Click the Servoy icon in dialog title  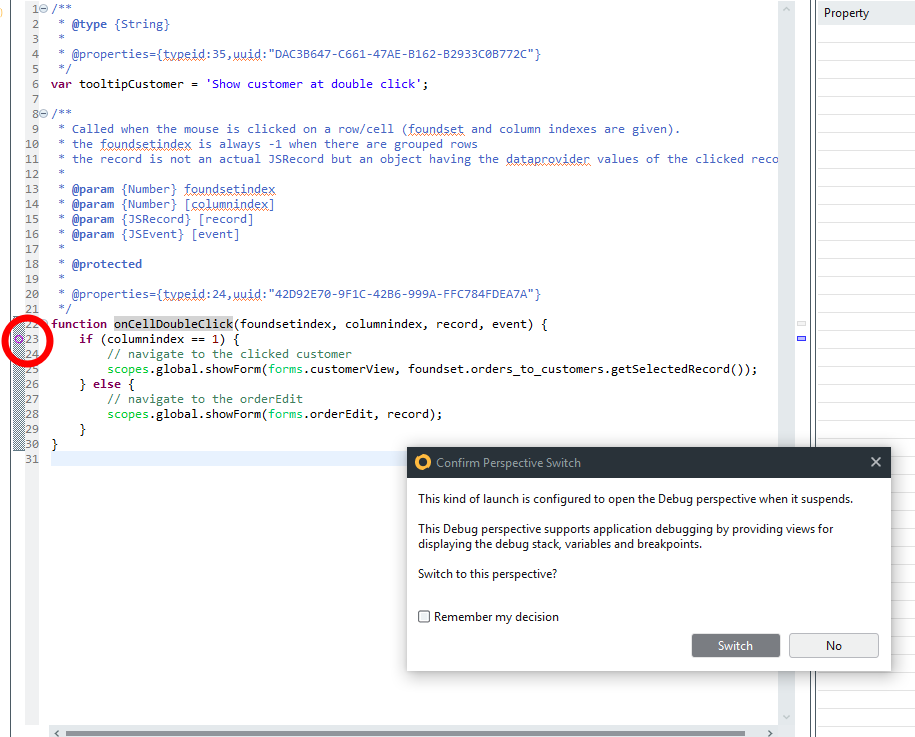[x=423, y=462]
